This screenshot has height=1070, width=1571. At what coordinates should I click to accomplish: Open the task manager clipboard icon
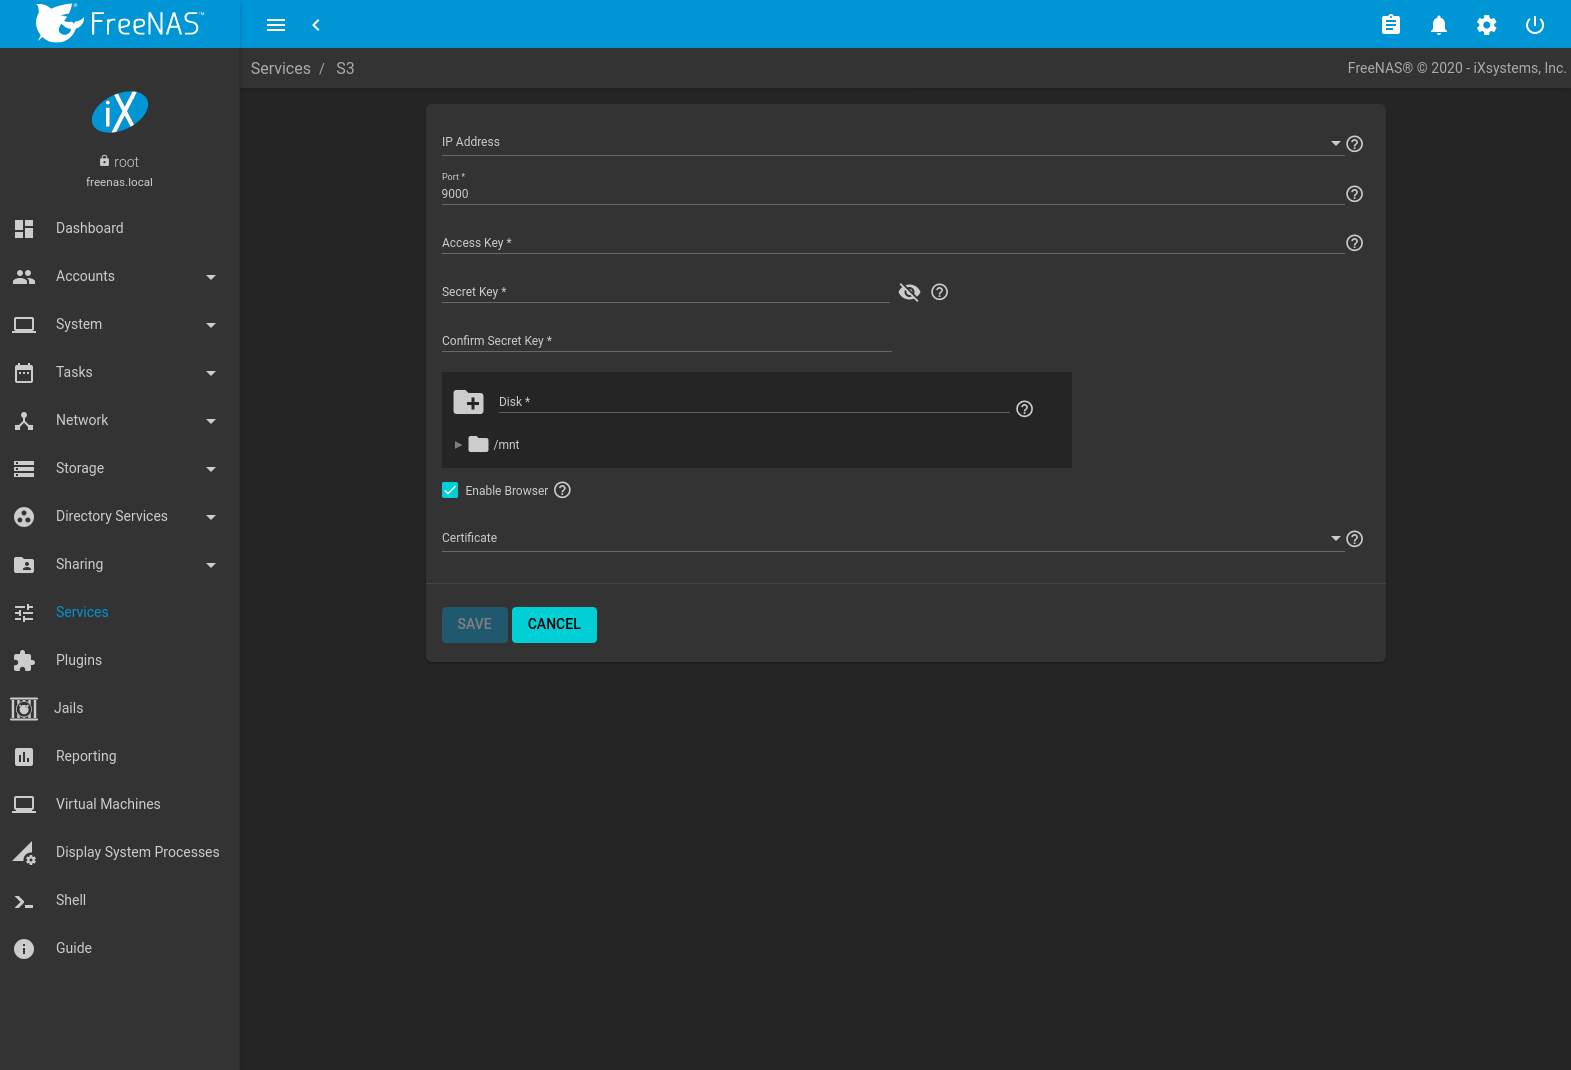tap(1390, 25)
